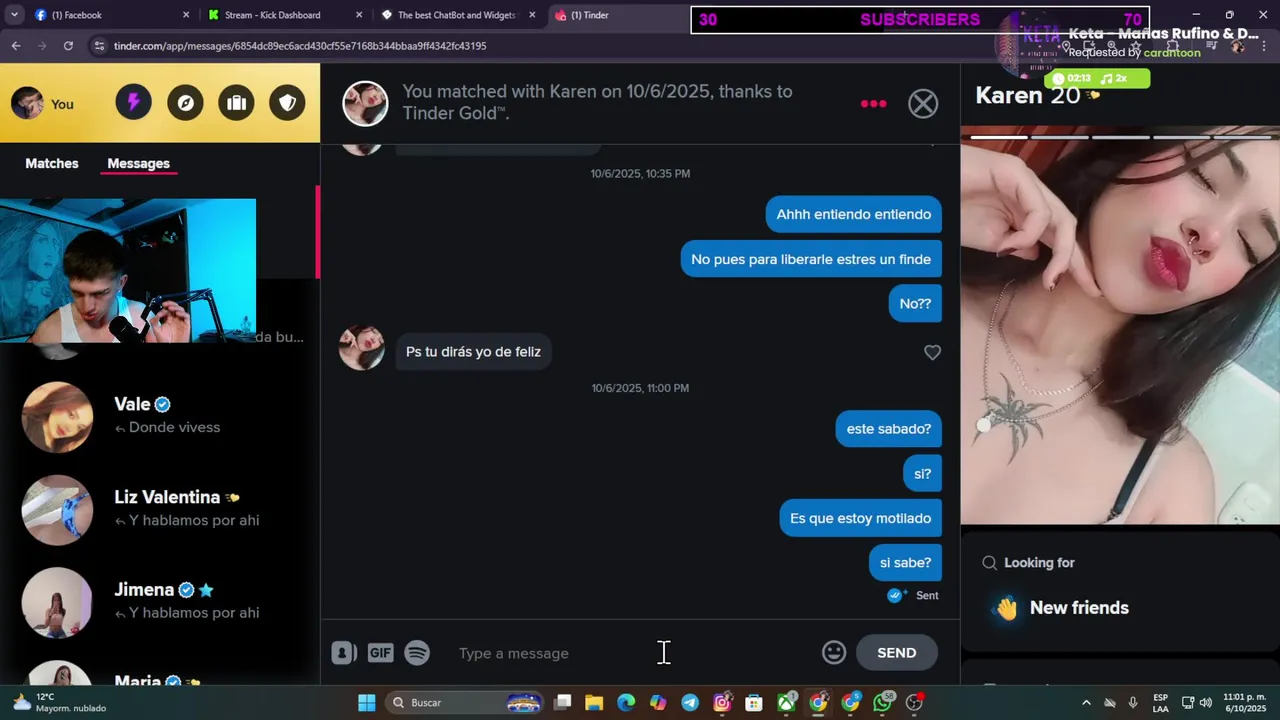
Task: Click the message 'Es que estoy motilado'
Action: 860,518
